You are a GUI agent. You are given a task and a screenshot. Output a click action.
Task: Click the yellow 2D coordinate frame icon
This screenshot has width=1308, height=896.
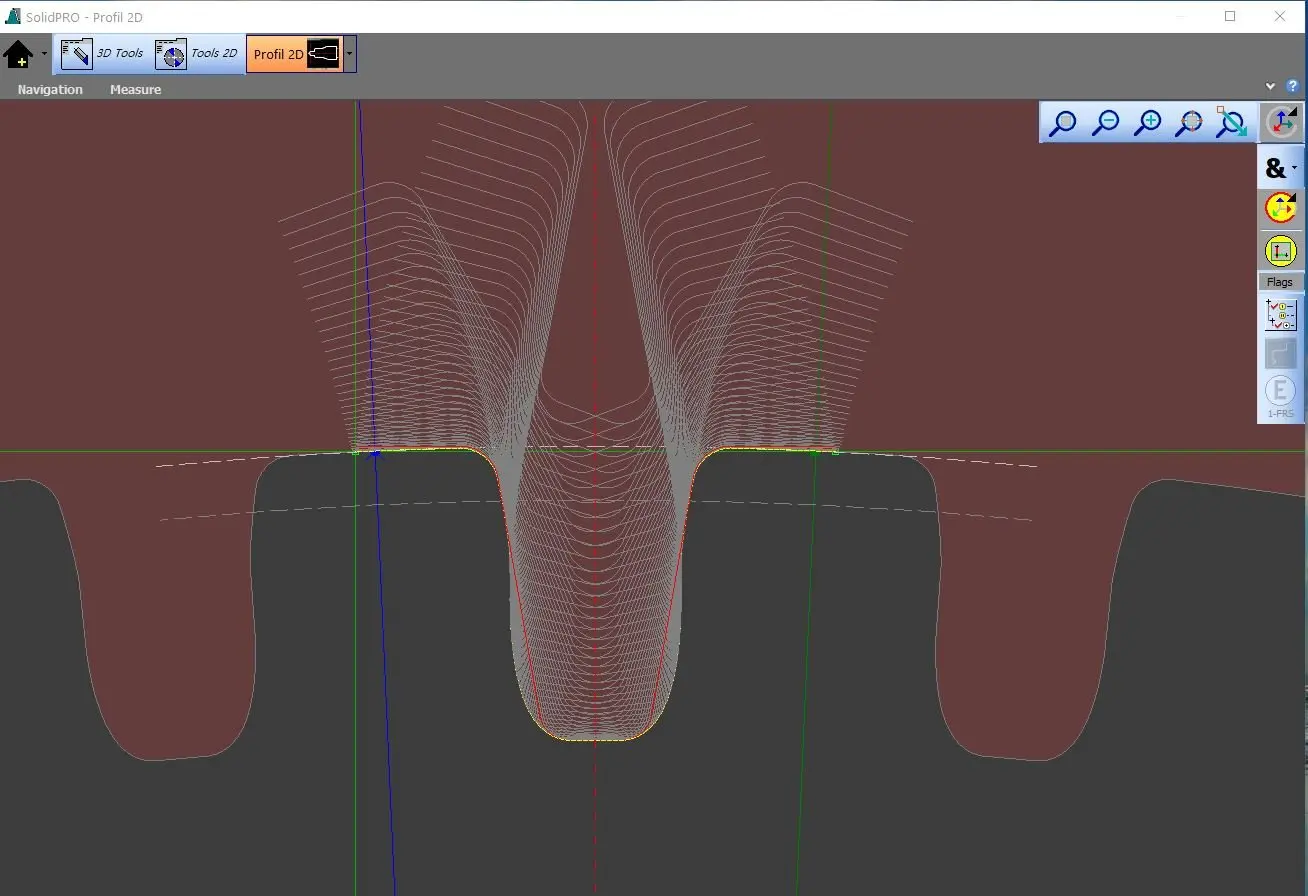(x=1280, y=251)
